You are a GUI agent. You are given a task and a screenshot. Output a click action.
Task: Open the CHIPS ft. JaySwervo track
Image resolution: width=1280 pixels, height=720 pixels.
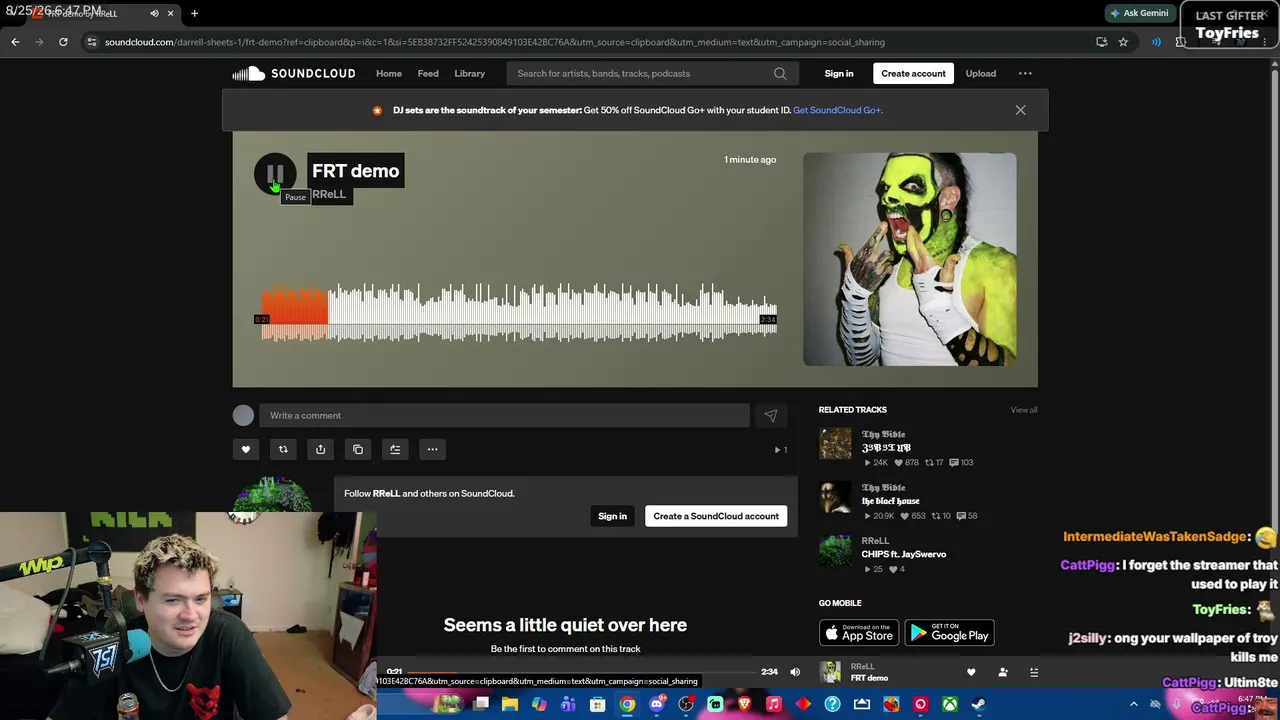(x=903, y=554)
